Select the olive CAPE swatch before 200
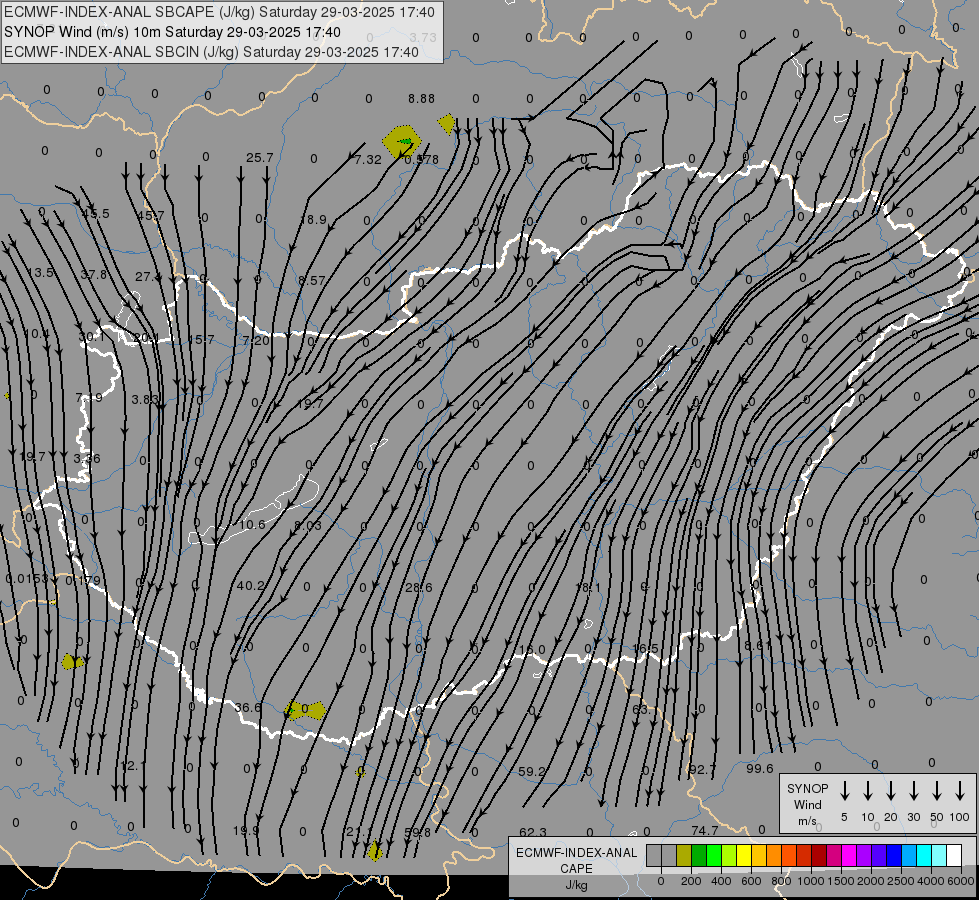 684,855
